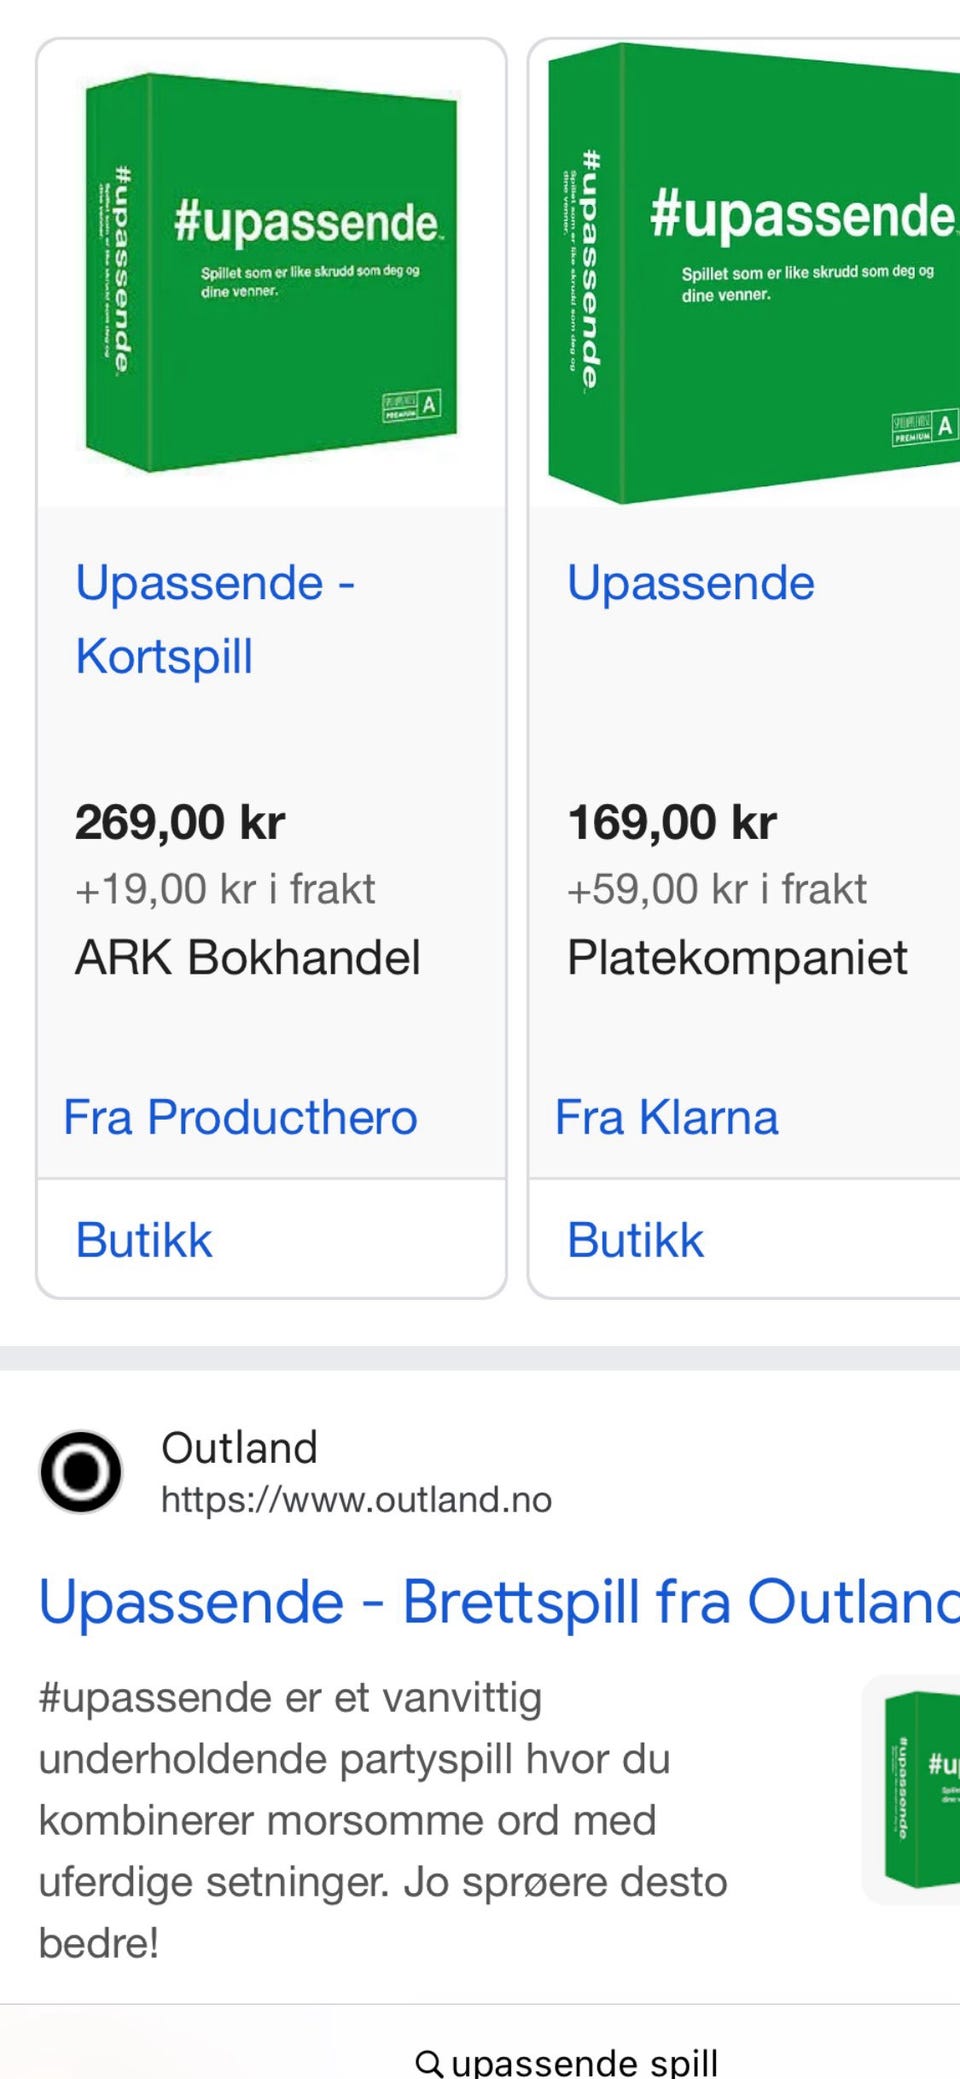Open the "Upassende - Kortspill" product title

[215, 619]
